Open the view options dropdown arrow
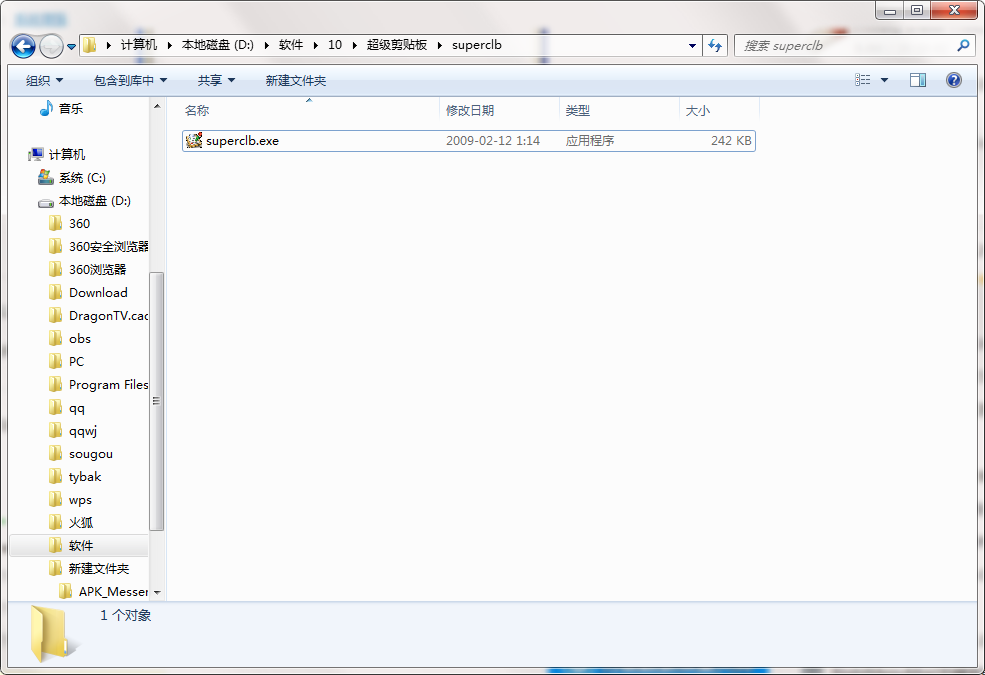The width and height of the screenshot is (985, 675). click(x=884, y=80)
